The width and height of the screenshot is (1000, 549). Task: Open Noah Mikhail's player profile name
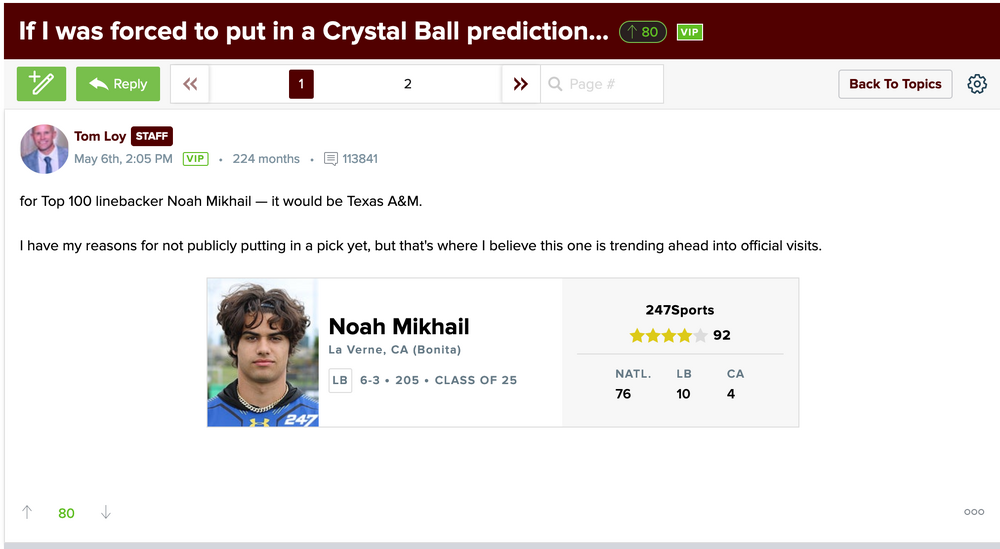[399, 326]
